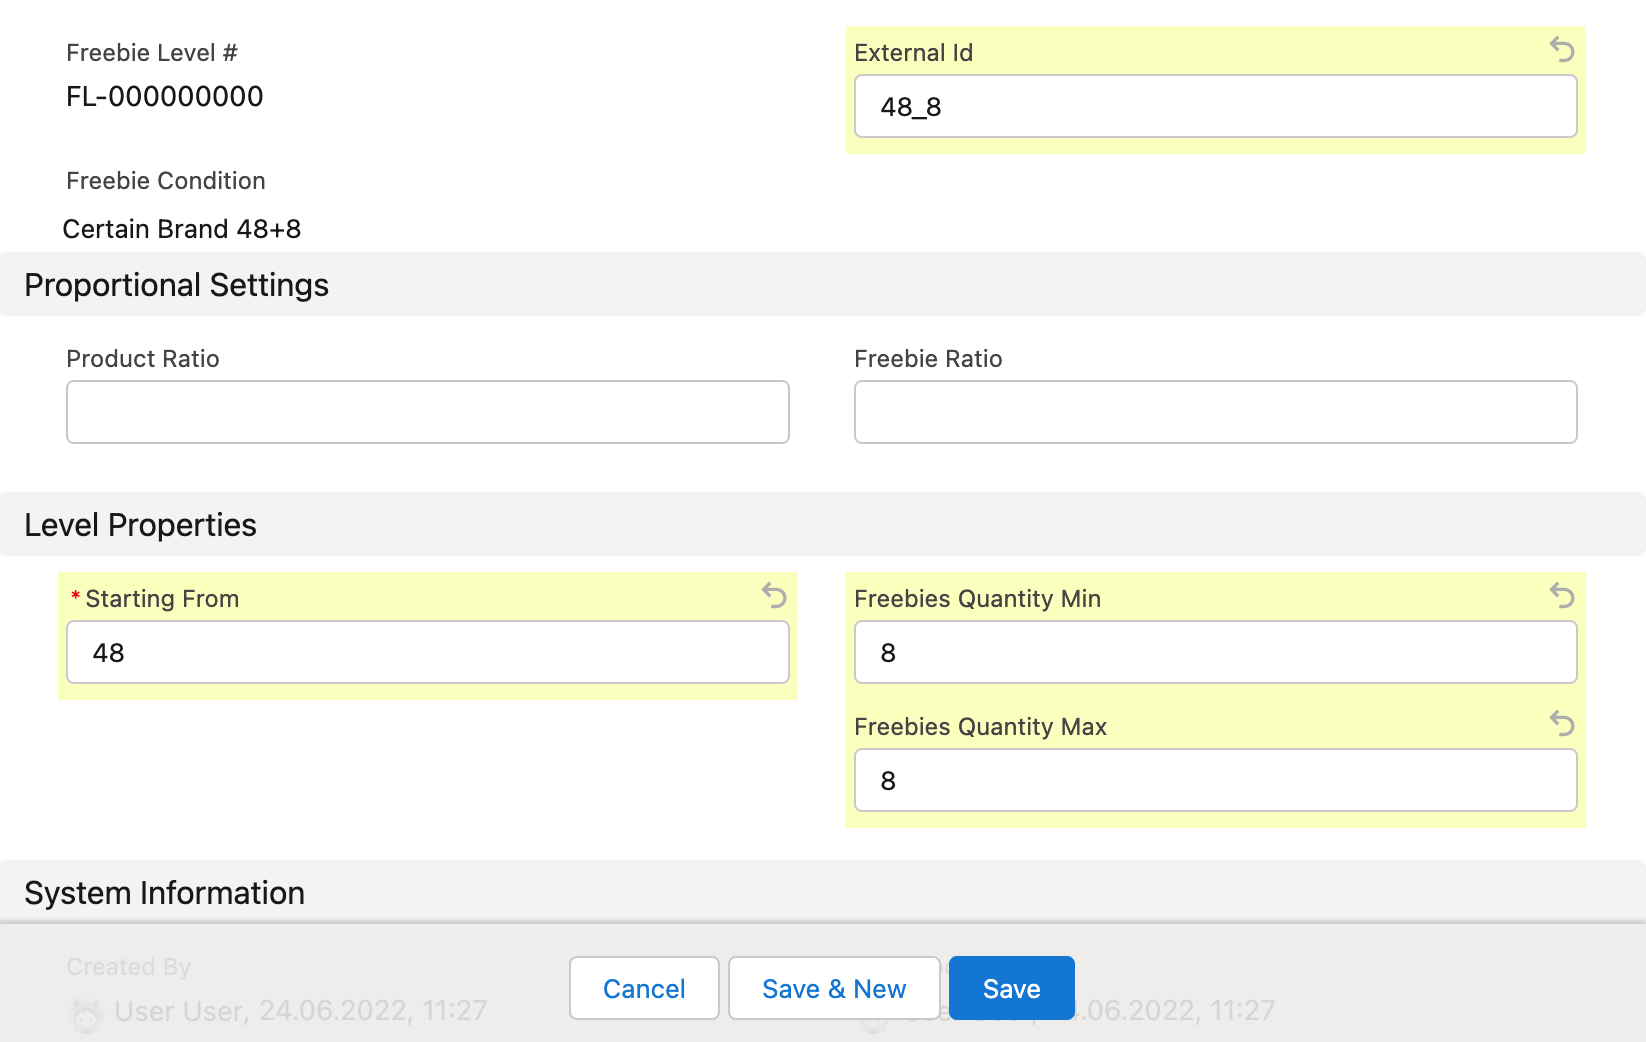Choose Save & New
1646x1042 pixels.
[833, 988]
